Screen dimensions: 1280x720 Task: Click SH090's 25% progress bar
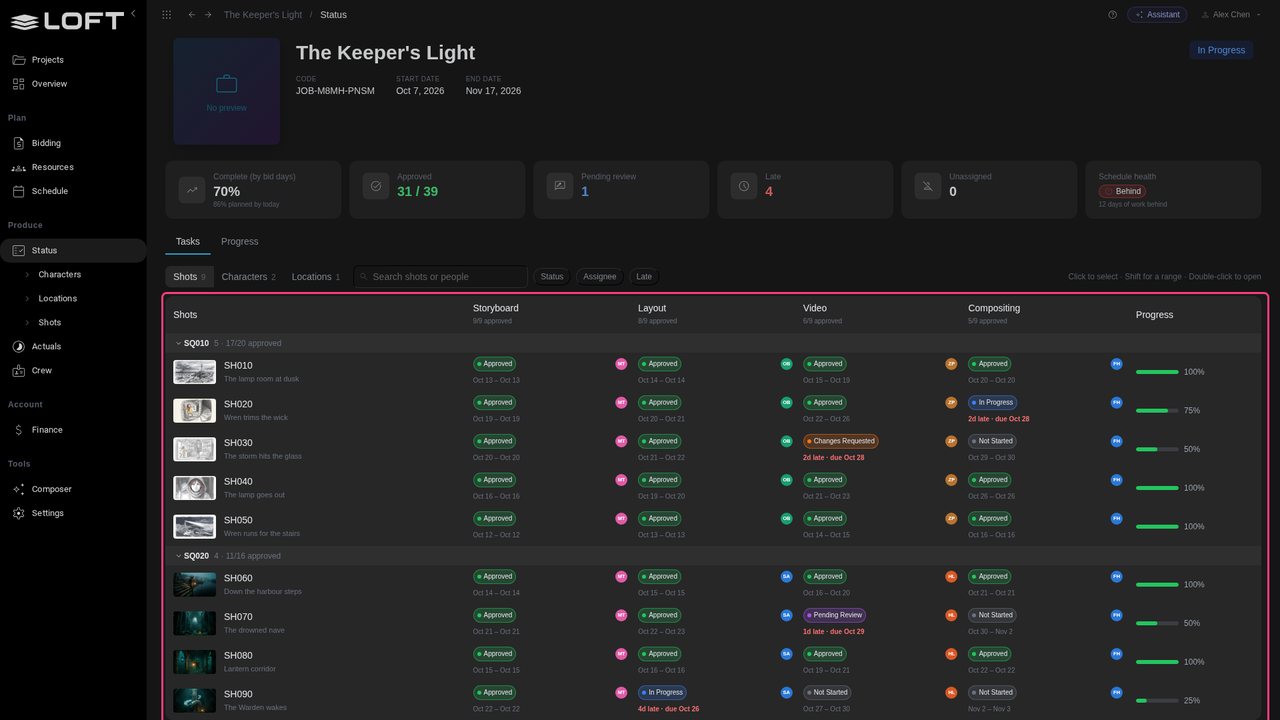(1157, 701)
